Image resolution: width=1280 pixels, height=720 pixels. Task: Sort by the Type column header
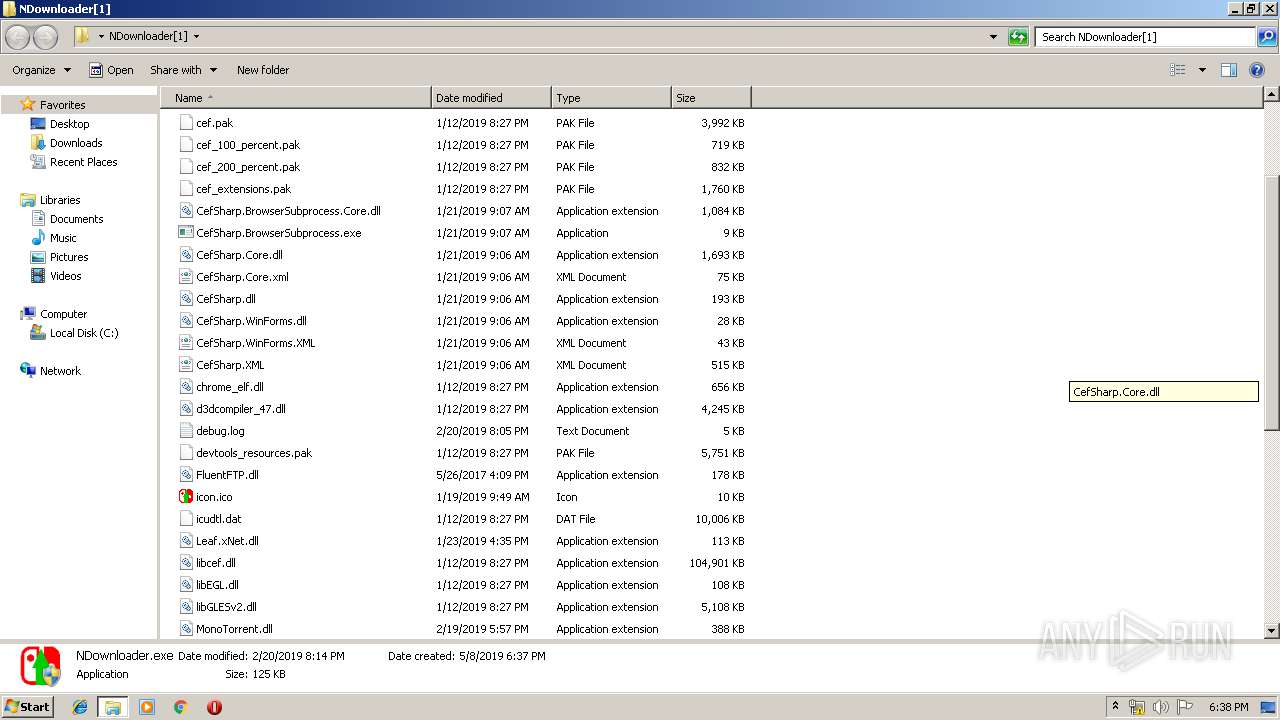pyautogui.click(x=611, y=98)
